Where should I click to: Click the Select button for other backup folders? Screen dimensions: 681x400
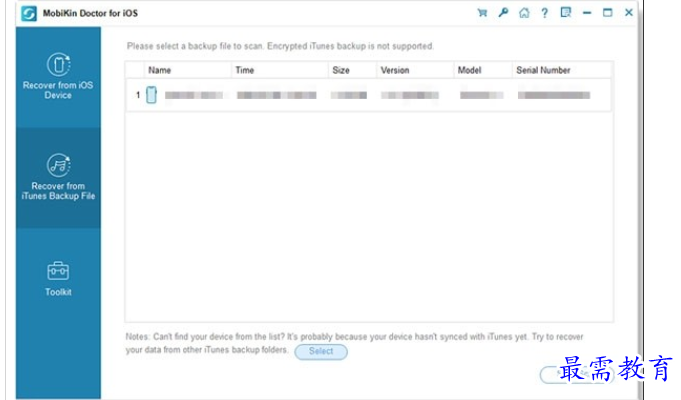[x=321, y=351]
